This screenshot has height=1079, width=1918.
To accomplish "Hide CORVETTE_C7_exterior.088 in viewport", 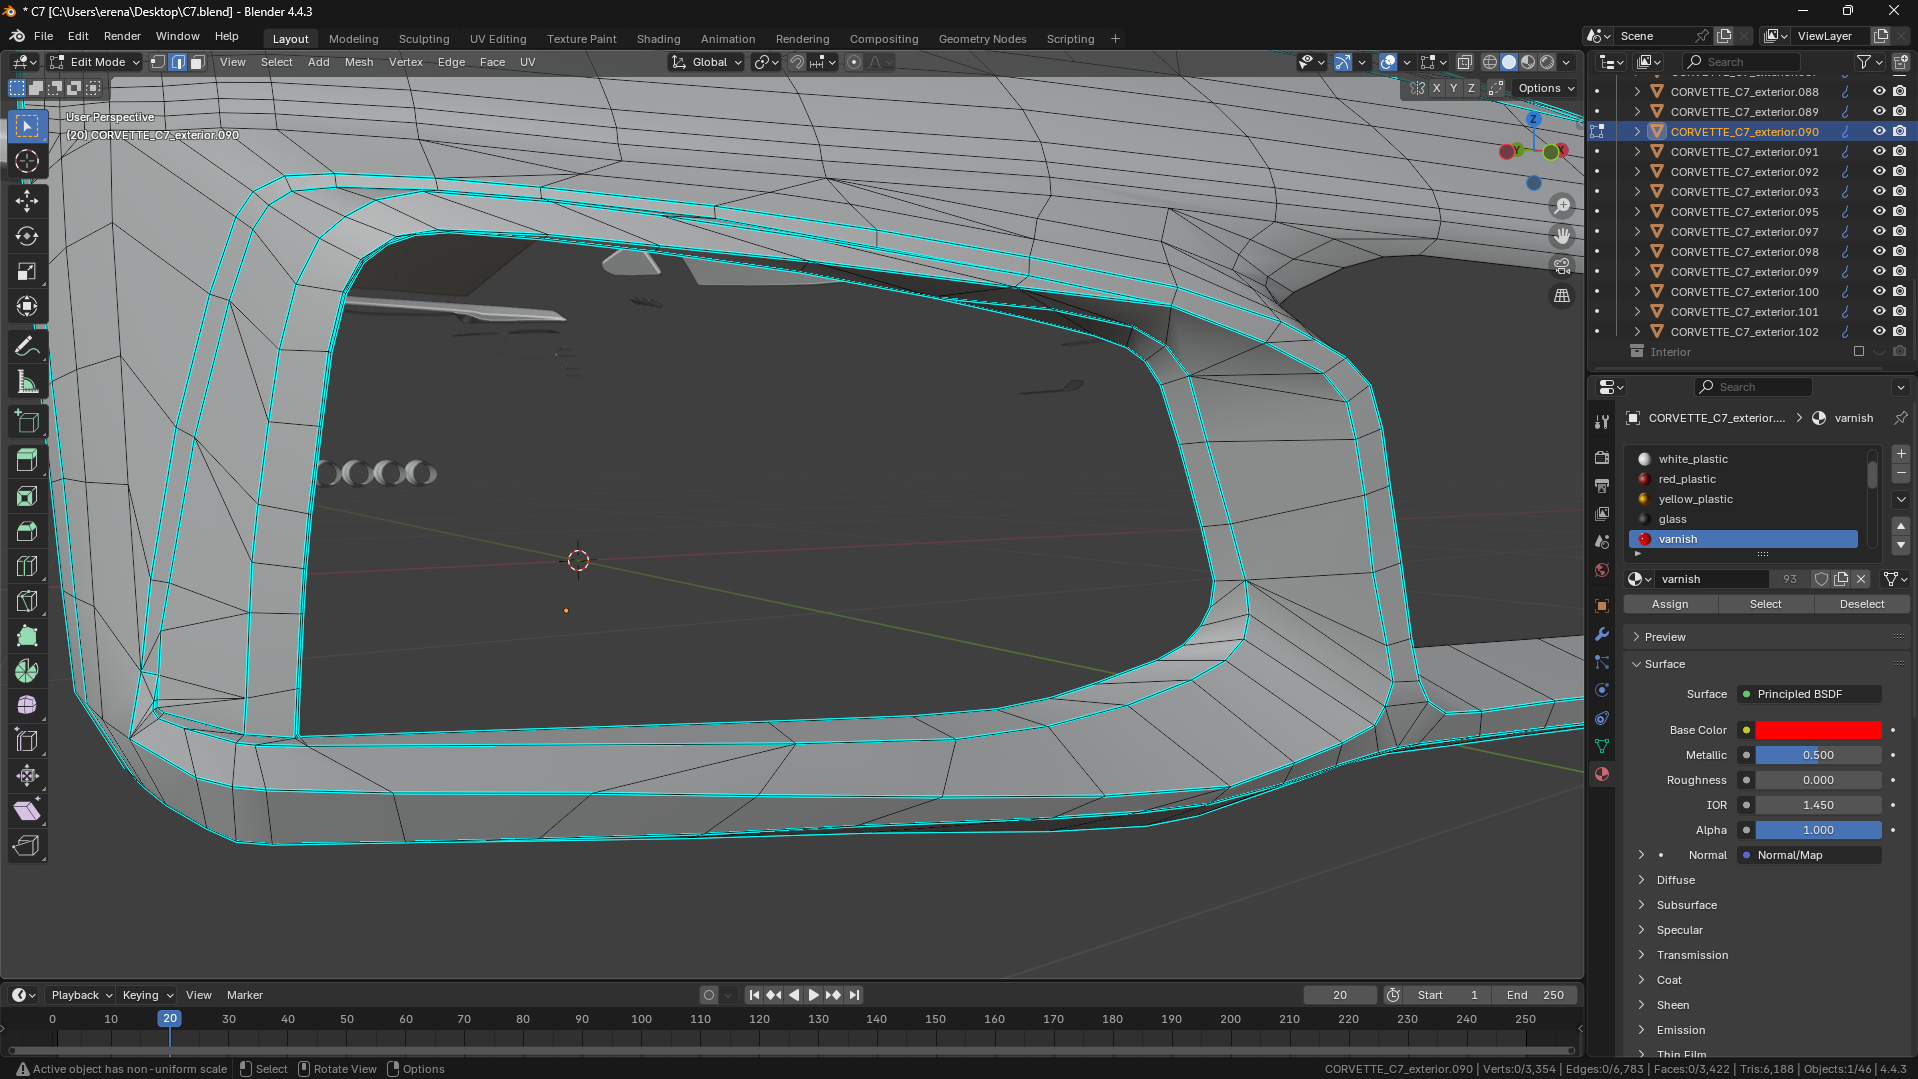I will click(1879, 92).
